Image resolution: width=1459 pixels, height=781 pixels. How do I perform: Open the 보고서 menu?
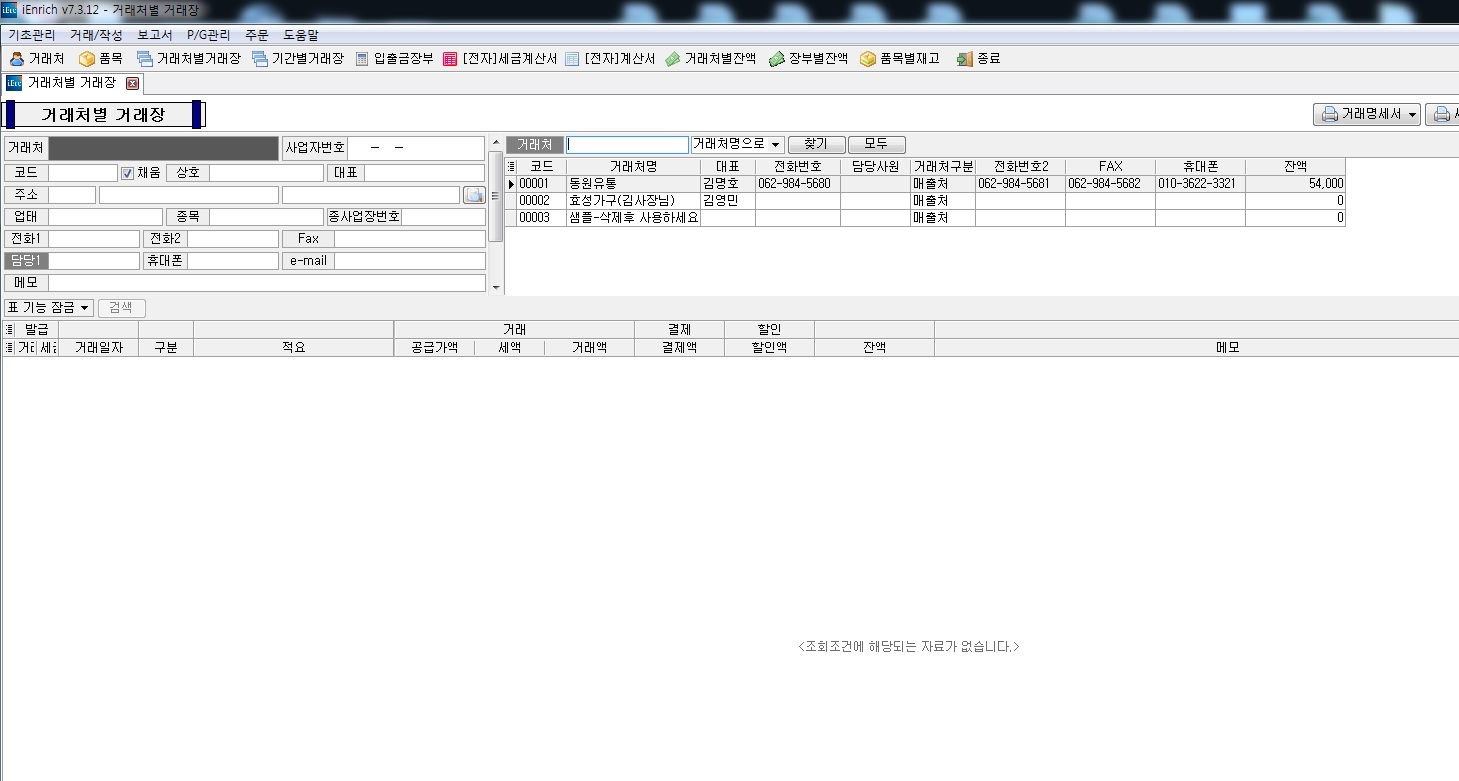[x=154, y=35]
